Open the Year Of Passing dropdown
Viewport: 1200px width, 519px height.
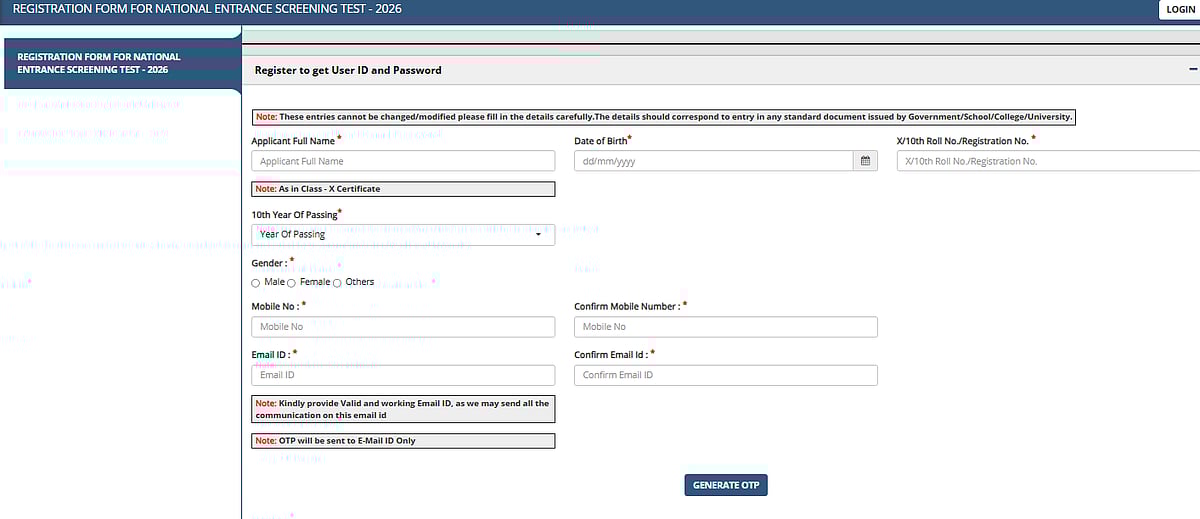point(402,234)
